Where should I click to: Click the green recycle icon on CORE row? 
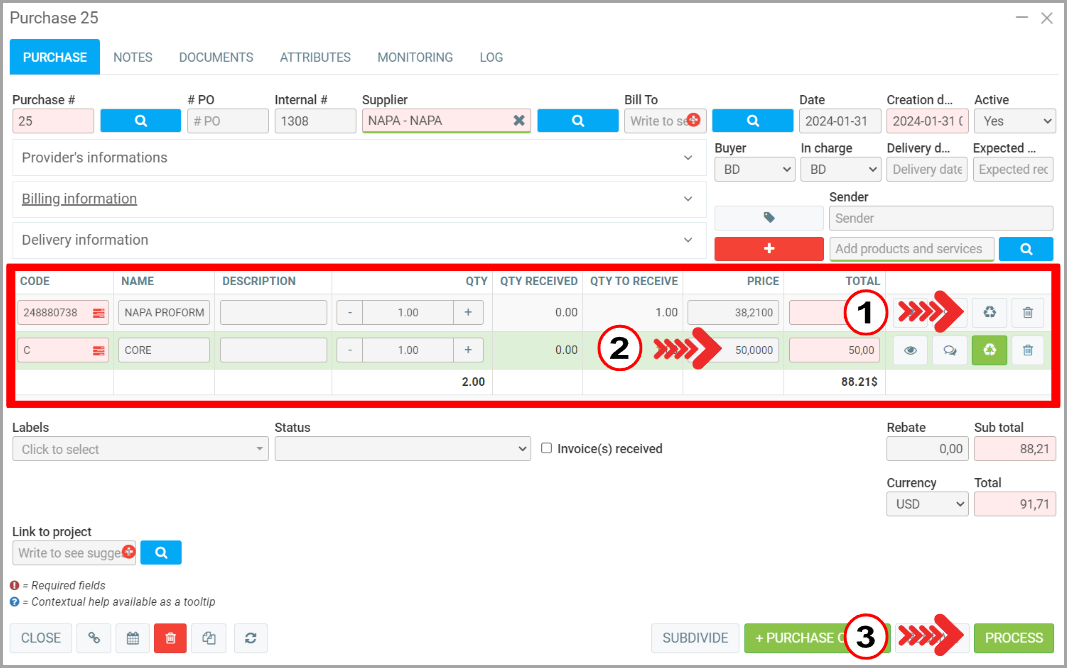point(989,351)
